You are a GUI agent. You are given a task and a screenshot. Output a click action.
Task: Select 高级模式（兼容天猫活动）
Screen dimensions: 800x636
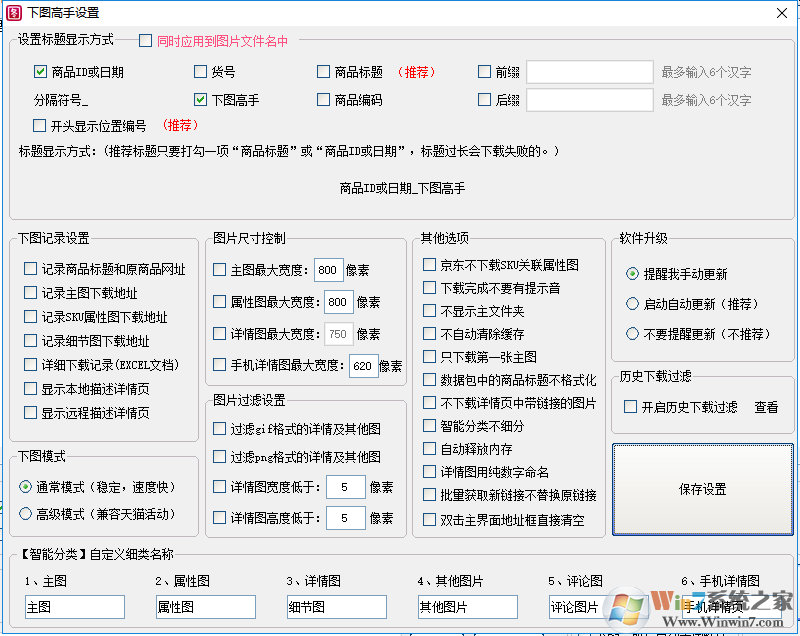point(26,514)
